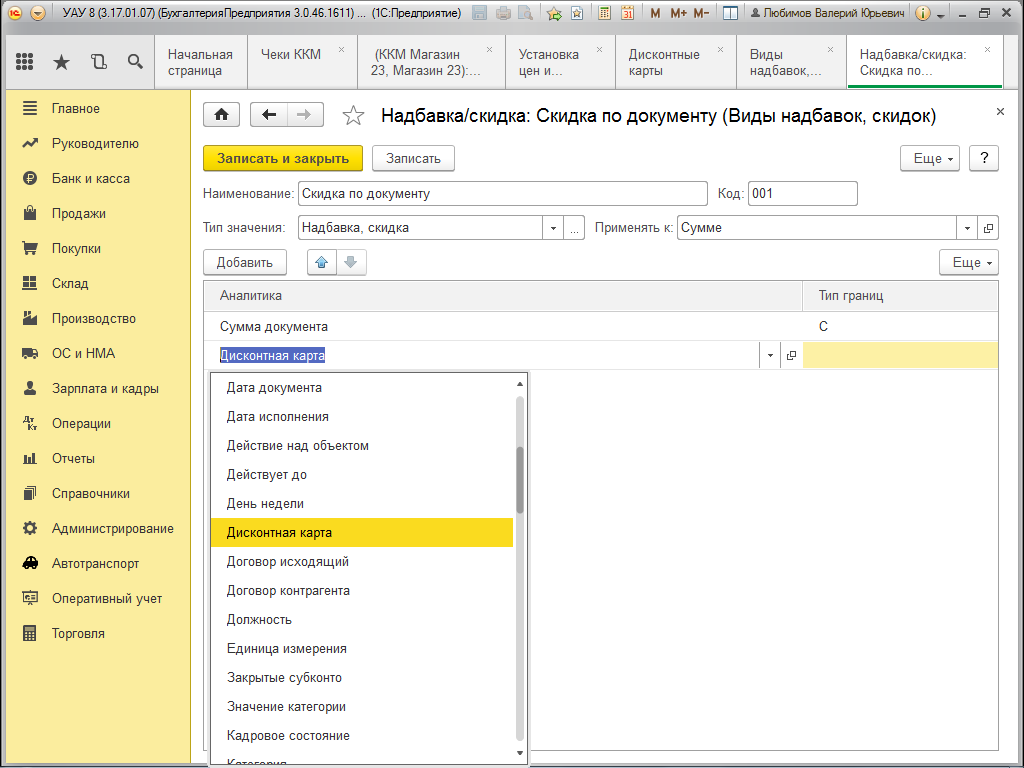Click the dropdown list scrollbar thumb
This screenshot has width=1024, height=768.
(x=520, y=480)
